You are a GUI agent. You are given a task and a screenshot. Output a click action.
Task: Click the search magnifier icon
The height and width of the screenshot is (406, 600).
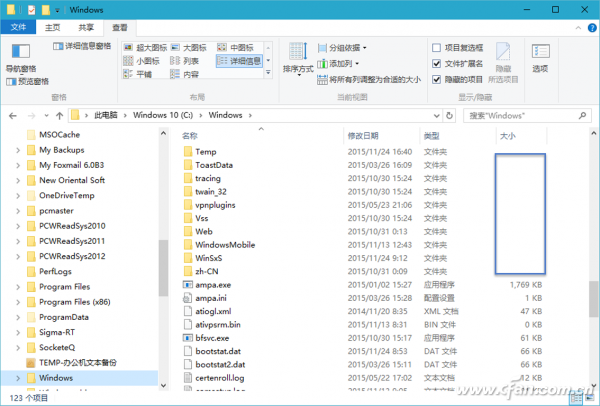(x=582, y=115)
